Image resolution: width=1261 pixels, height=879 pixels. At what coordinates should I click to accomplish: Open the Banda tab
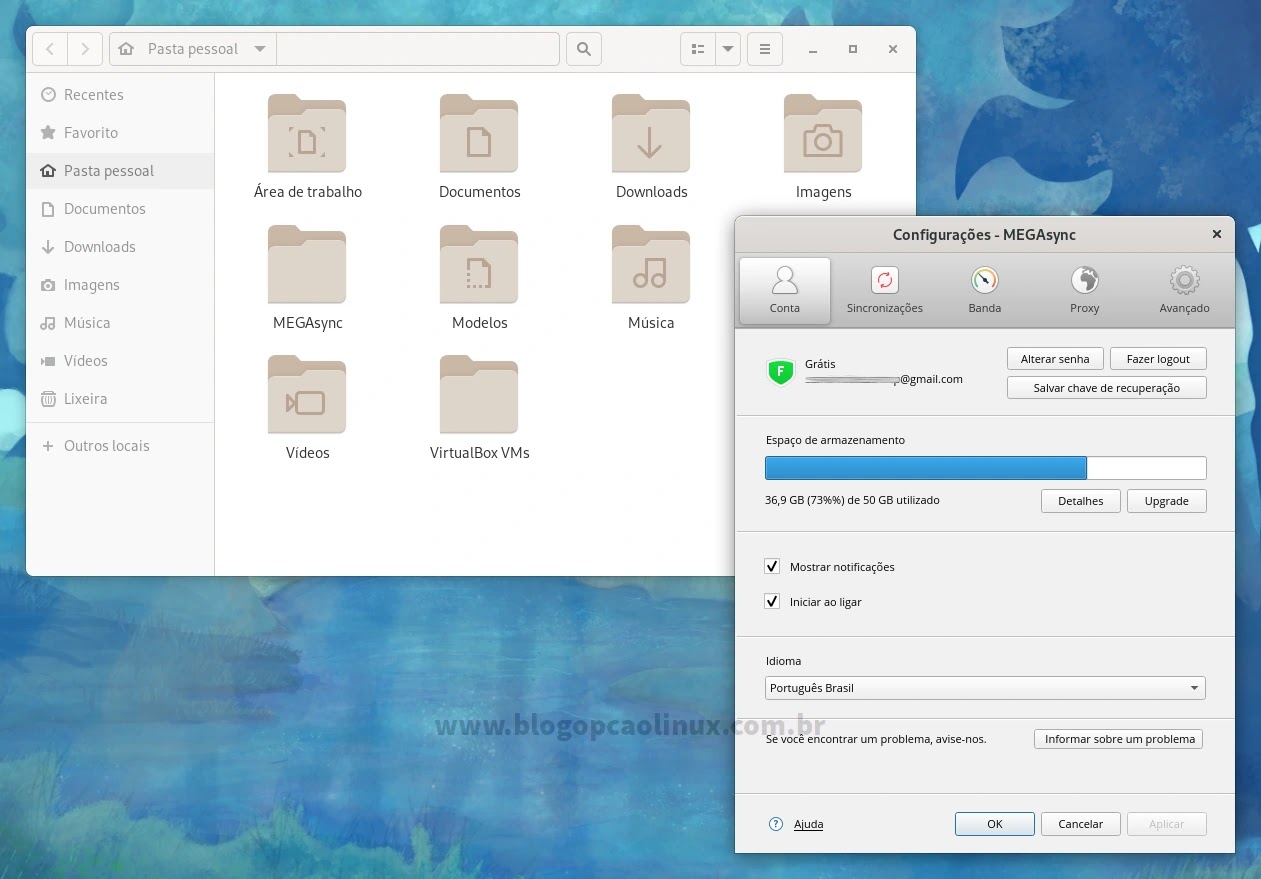coord(985,291)
